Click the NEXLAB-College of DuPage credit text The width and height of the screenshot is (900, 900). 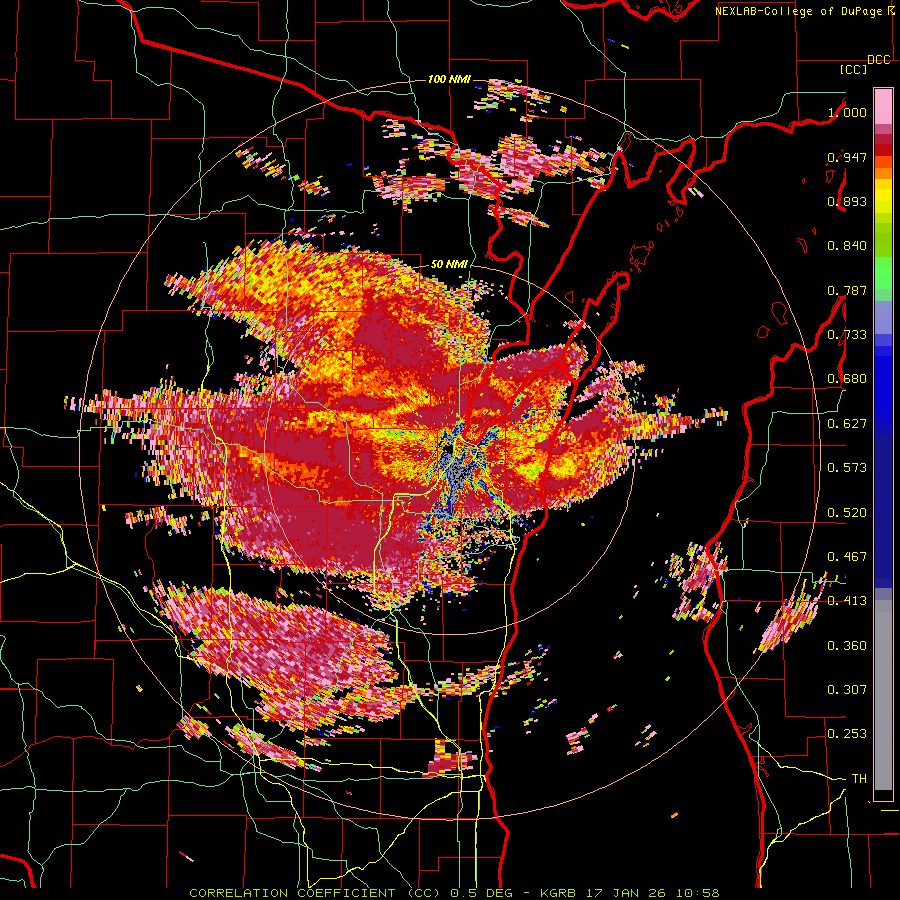pos(798,11)
